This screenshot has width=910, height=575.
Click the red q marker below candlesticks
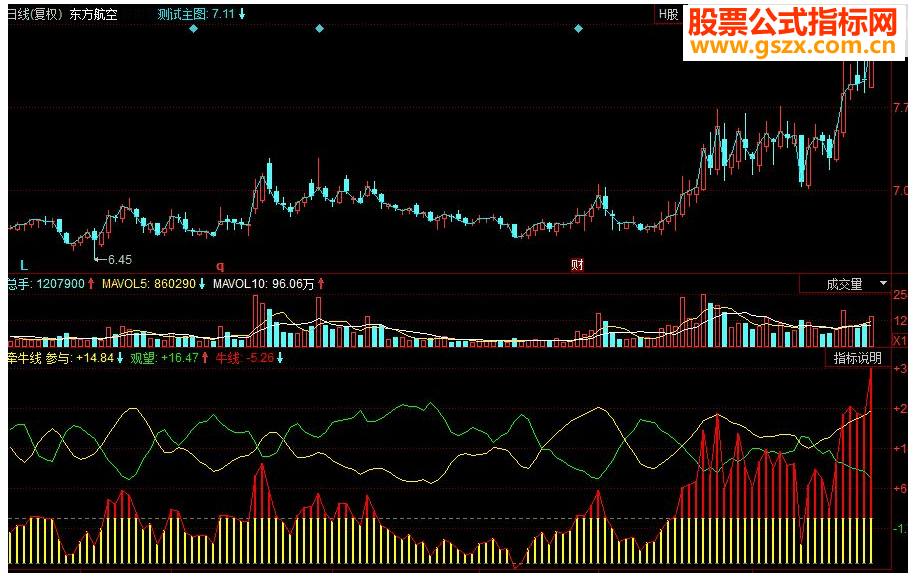point(220,266)
